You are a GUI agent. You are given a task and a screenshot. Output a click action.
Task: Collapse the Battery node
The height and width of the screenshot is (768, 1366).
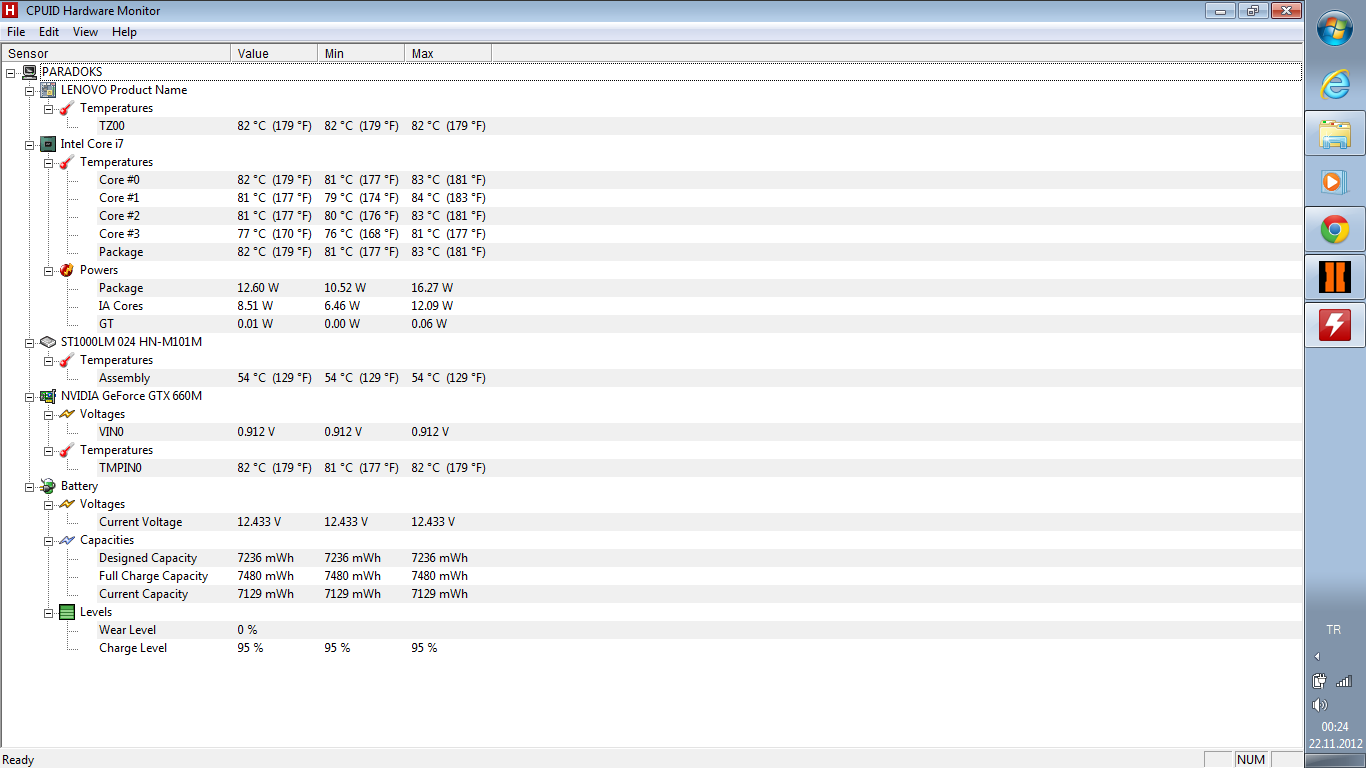click(29, 486)
